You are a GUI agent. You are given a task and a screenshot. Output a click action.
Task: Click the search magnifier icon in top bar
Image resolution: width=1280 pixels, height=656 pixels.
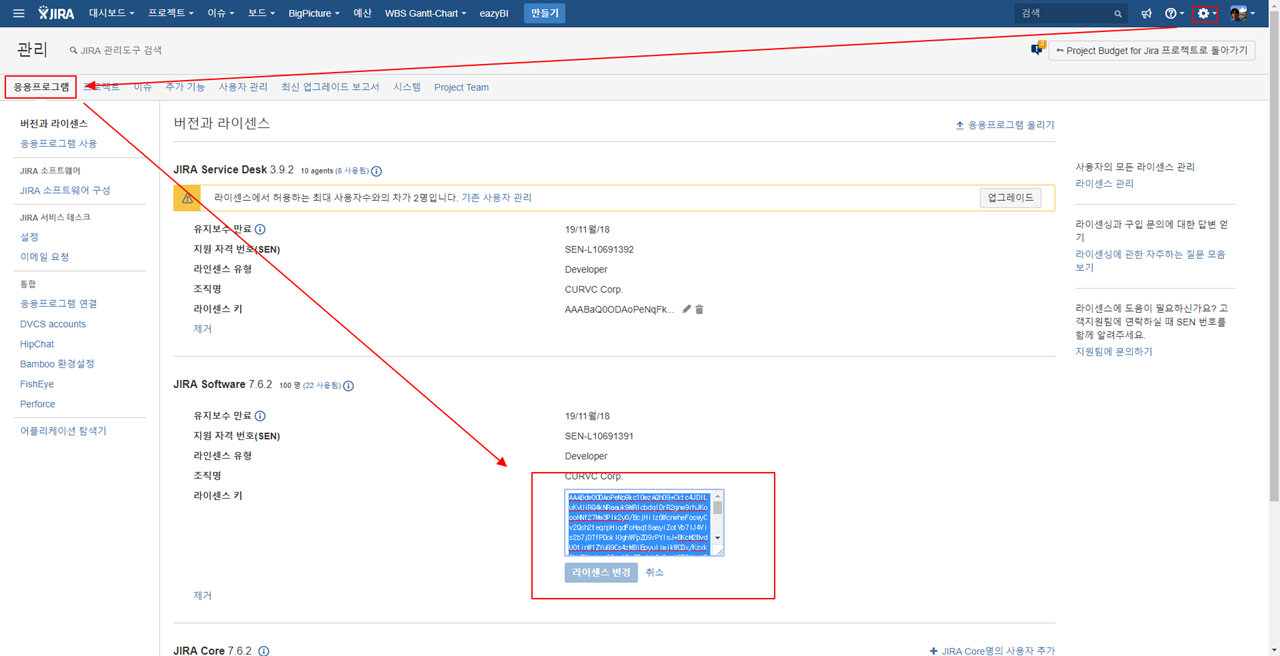(1118, 14)
